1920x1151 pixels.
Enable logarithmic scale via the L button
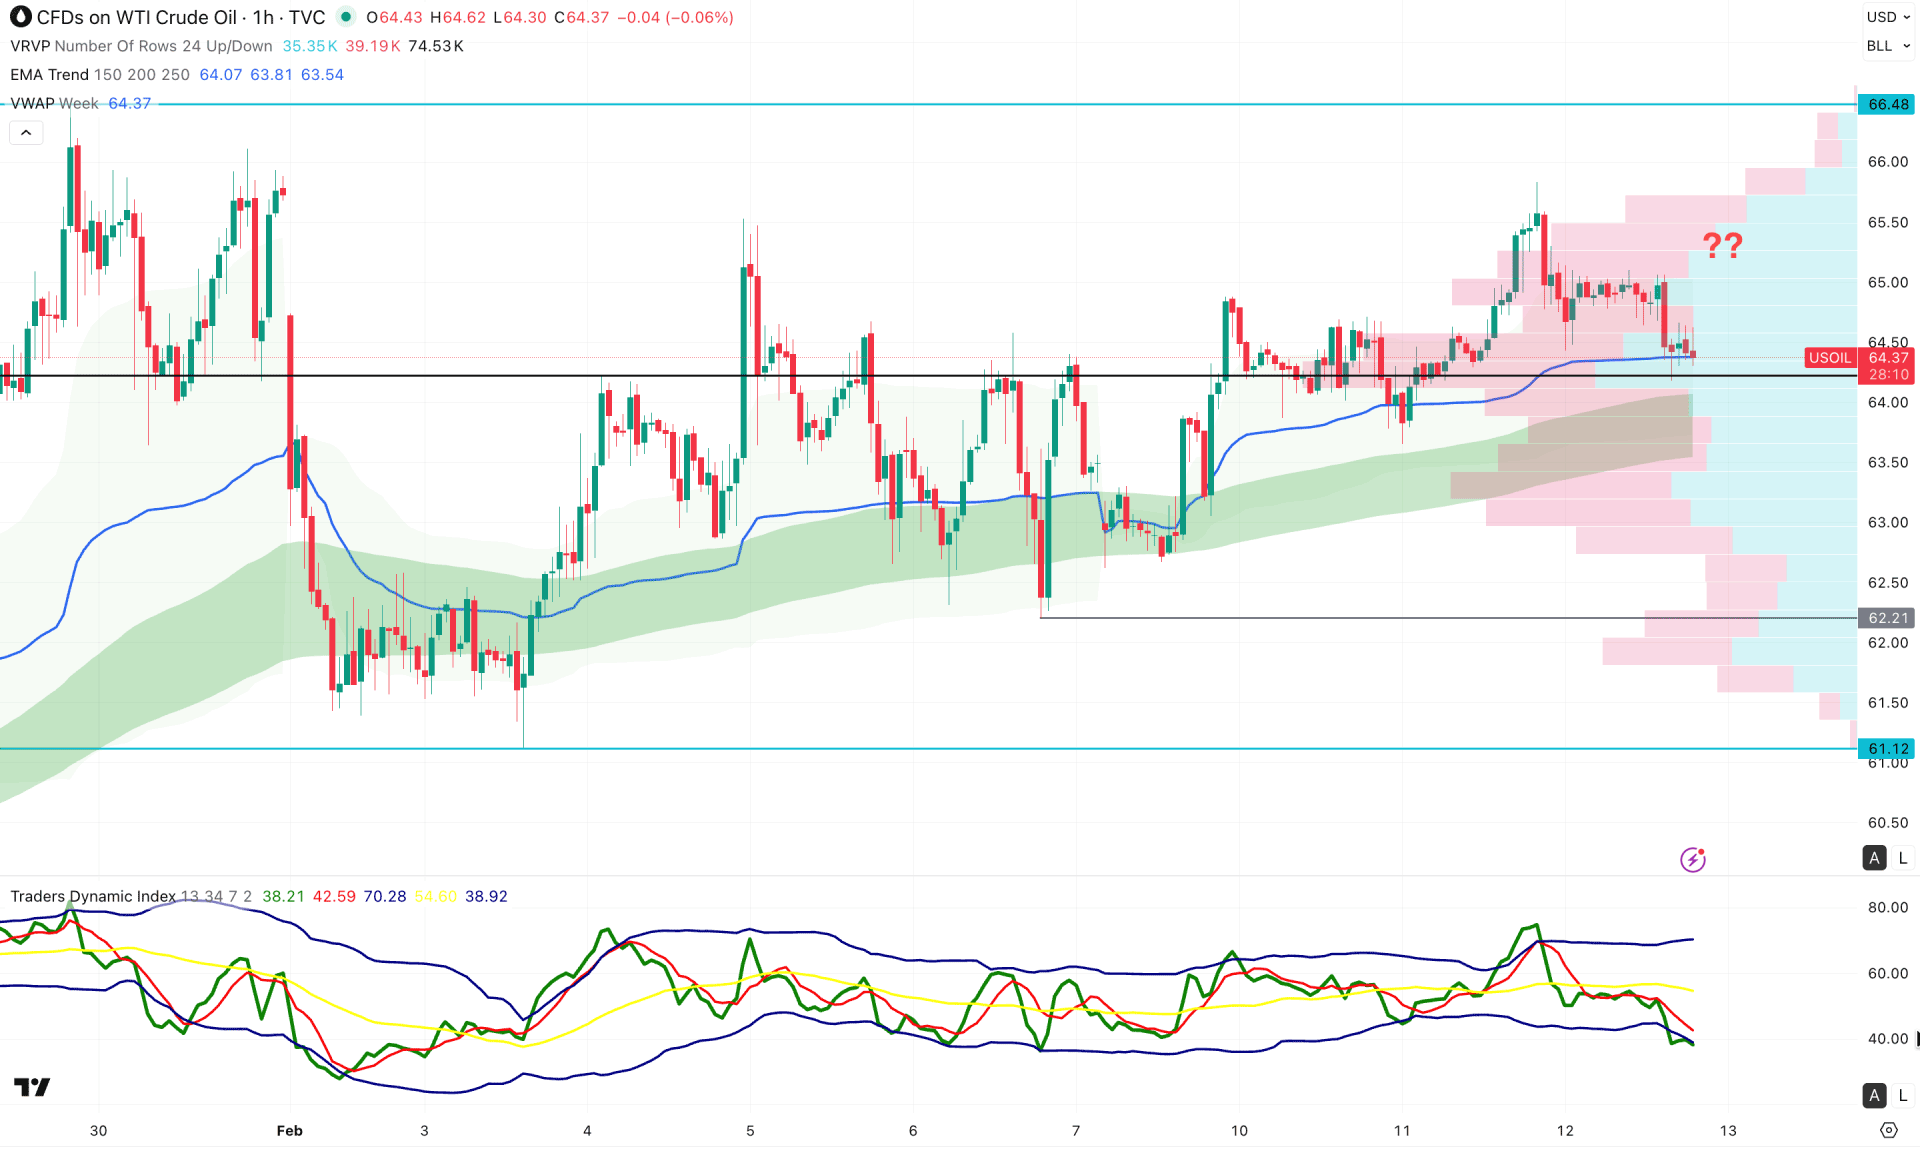pyautogui.click(x=1901, y=858)
